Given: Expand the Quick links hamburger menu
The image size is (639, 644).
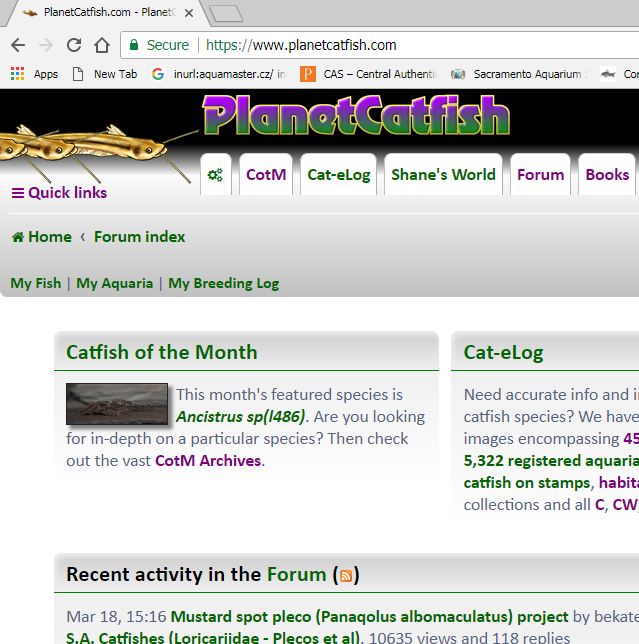Looking at the screenshot, I should (60, 193).
